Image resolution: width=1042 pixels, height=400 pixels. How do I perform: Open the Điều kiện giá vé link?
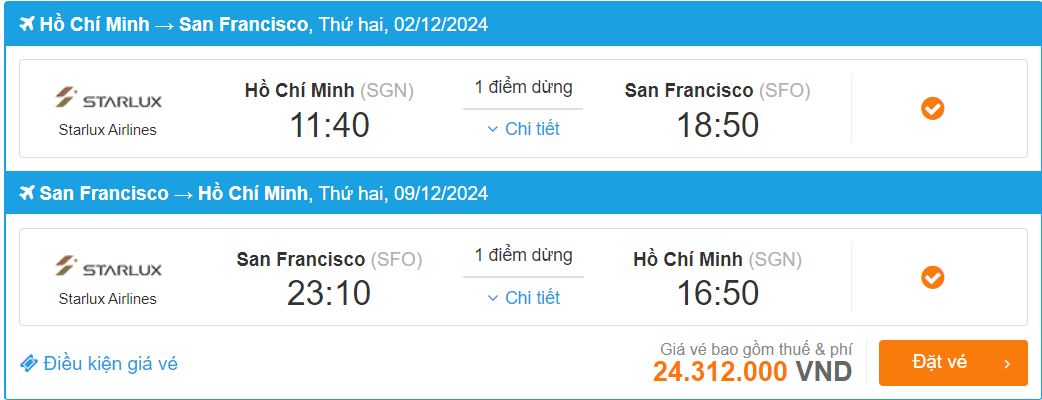click(110, 364)
